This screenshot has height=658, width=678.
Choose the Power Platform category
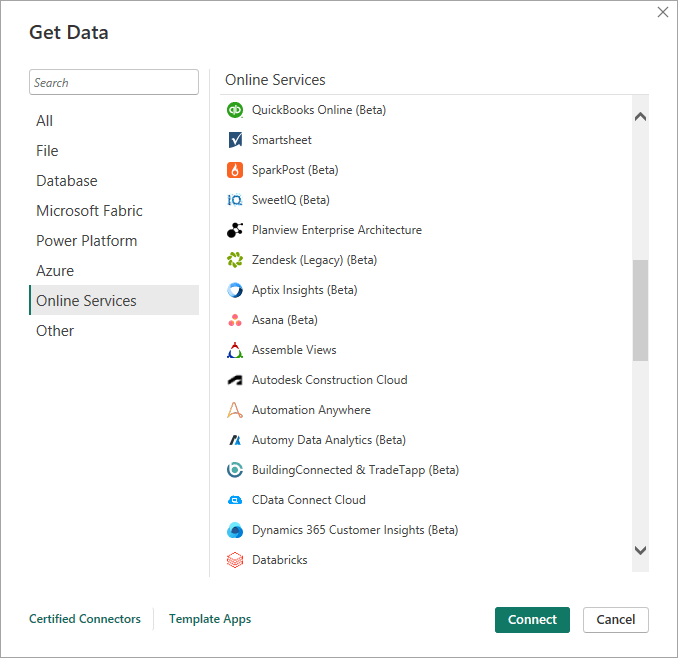[x=114, y=240]
